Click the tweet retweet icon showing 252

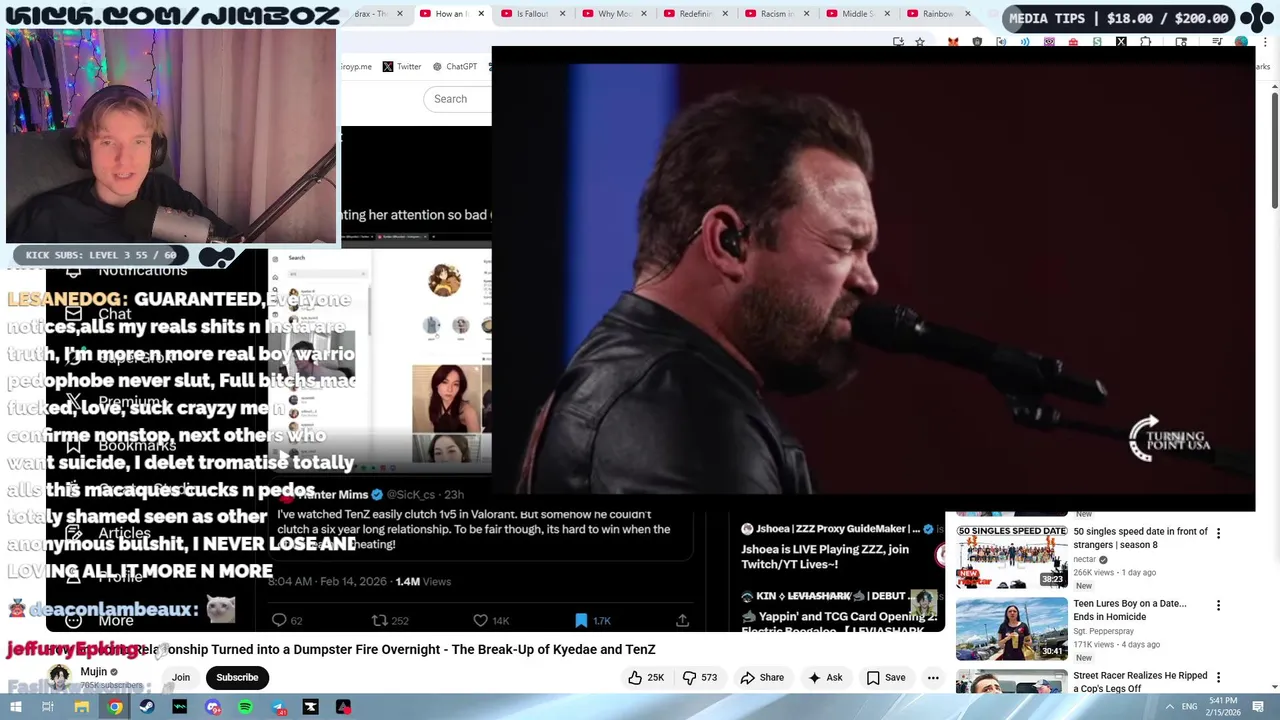coord(380,620)
